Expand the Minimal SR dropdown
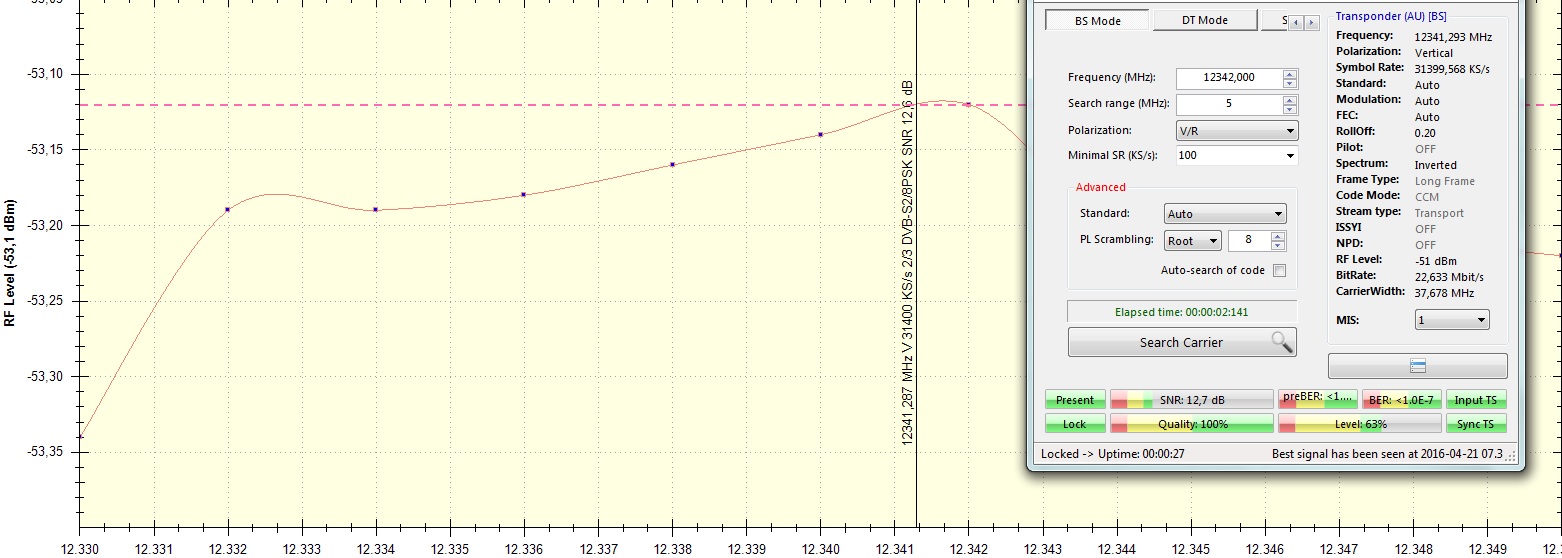 pos(1290,156)
